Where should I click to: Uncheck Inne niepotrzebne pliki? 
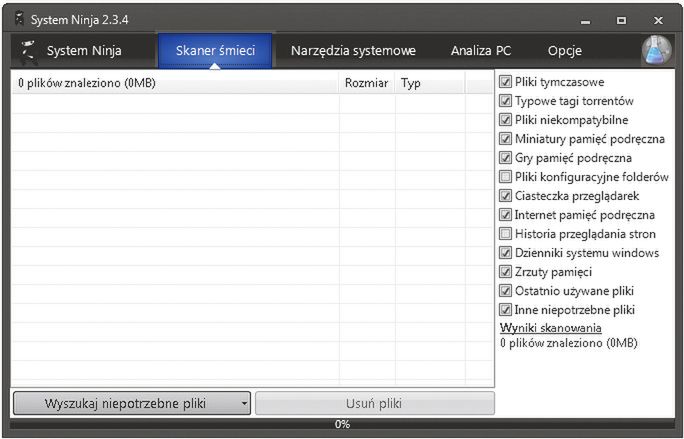(x=505, y=310)
